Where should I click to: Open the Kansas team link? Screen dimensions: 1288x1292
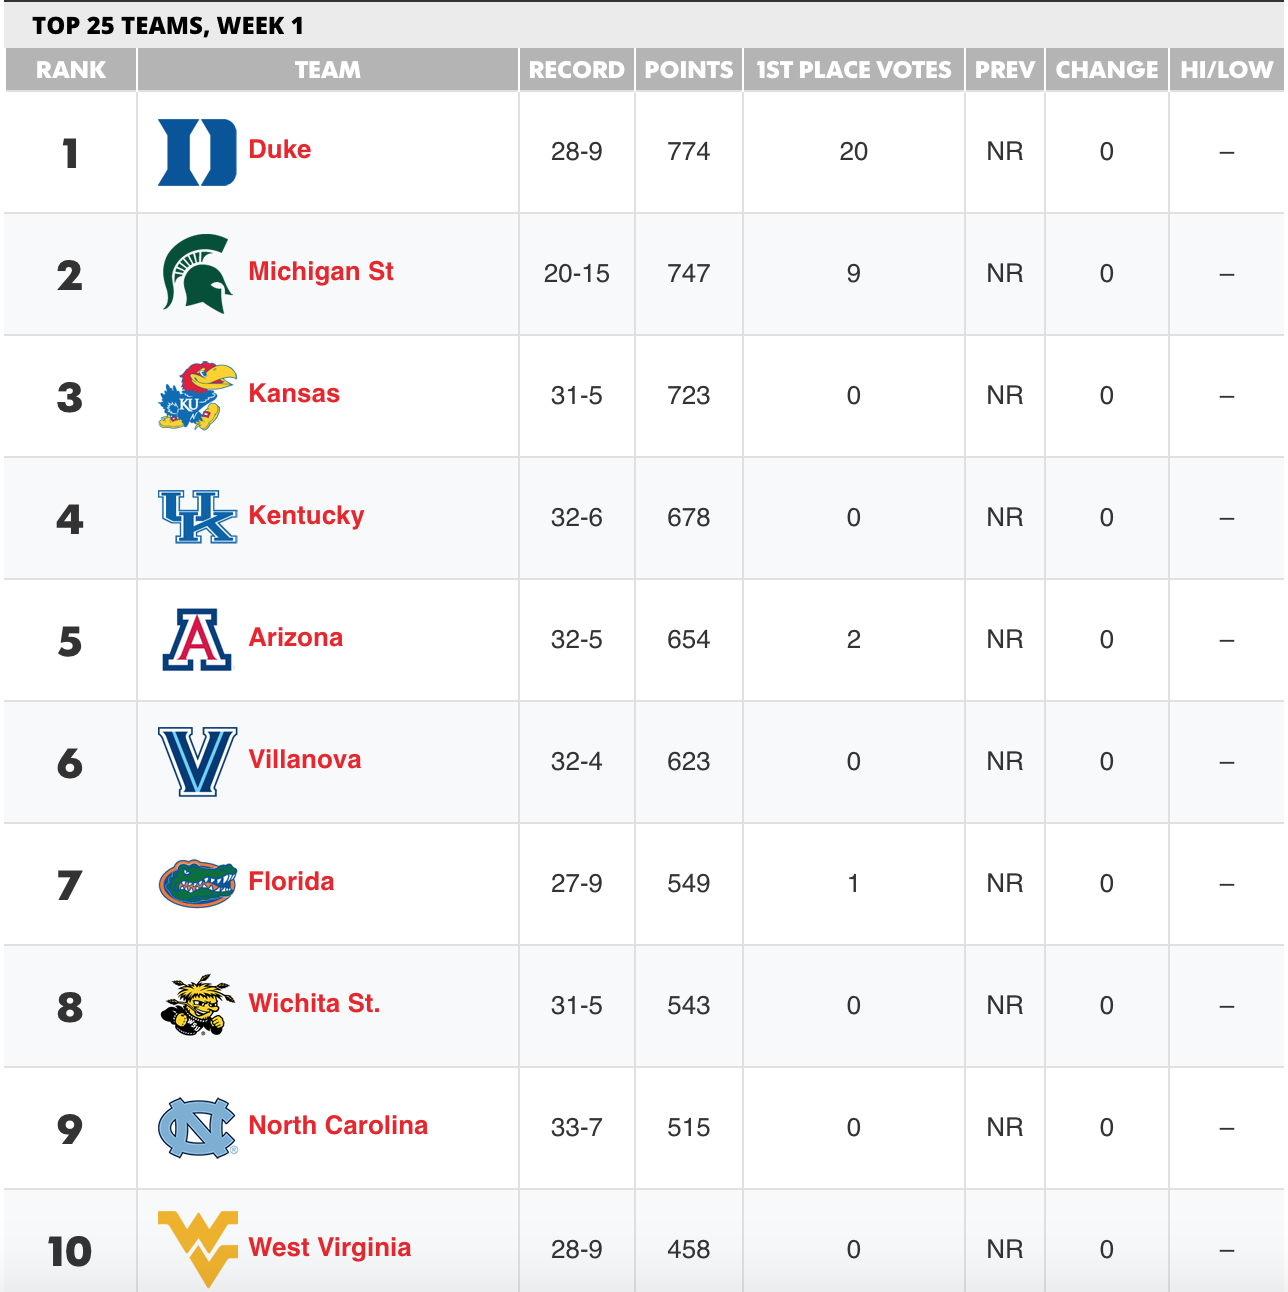pos(294,394)
